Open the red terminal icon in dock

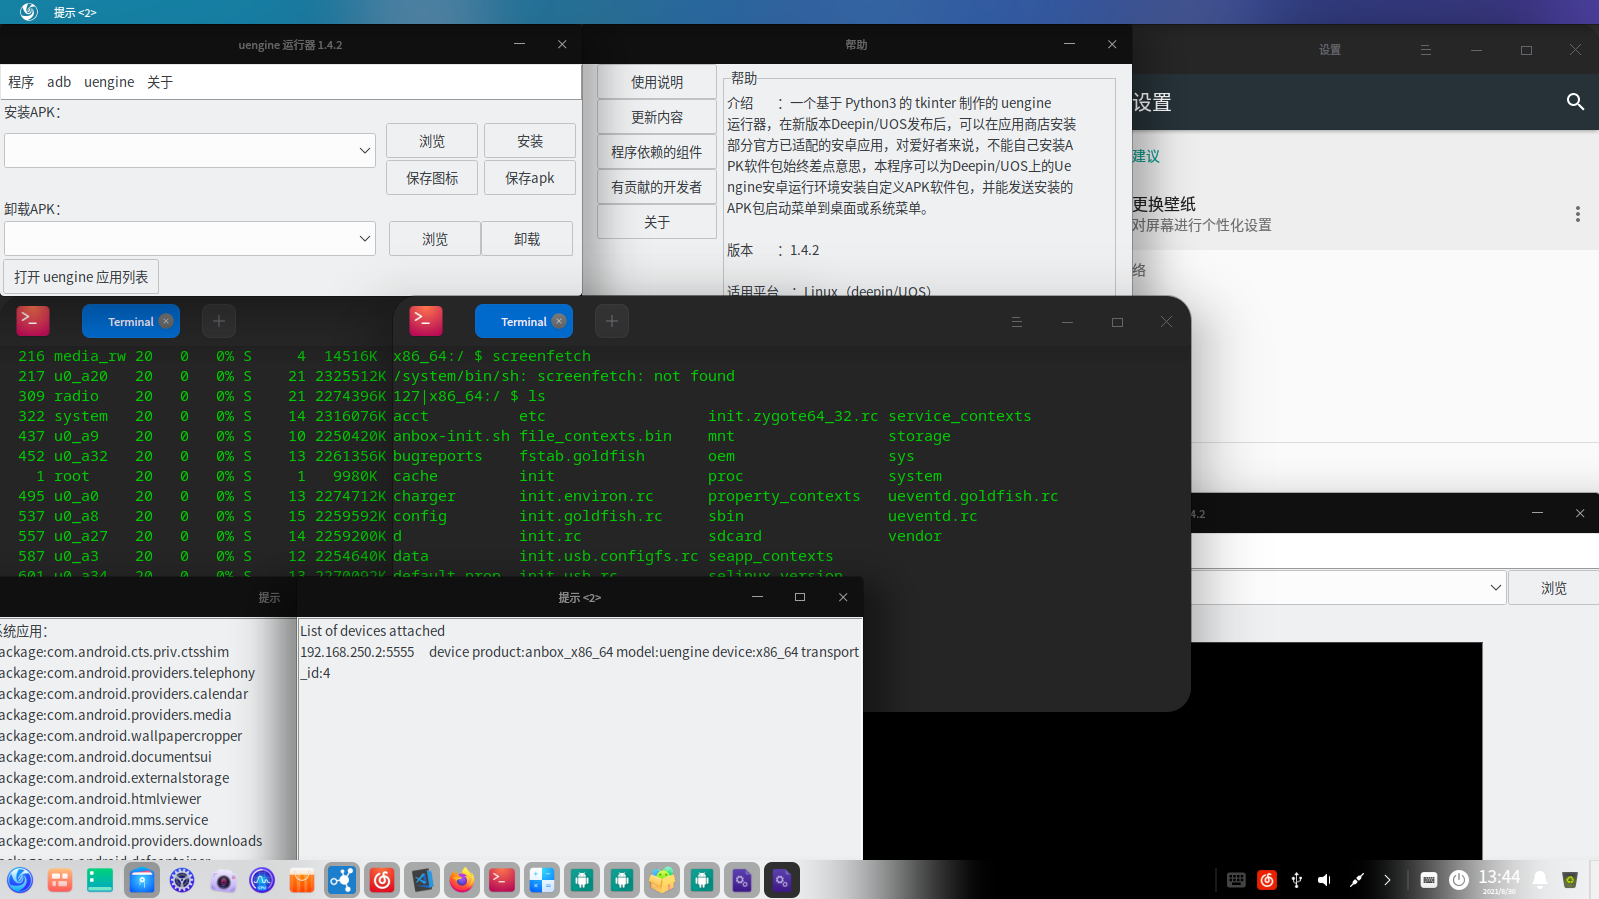point(502,880)
